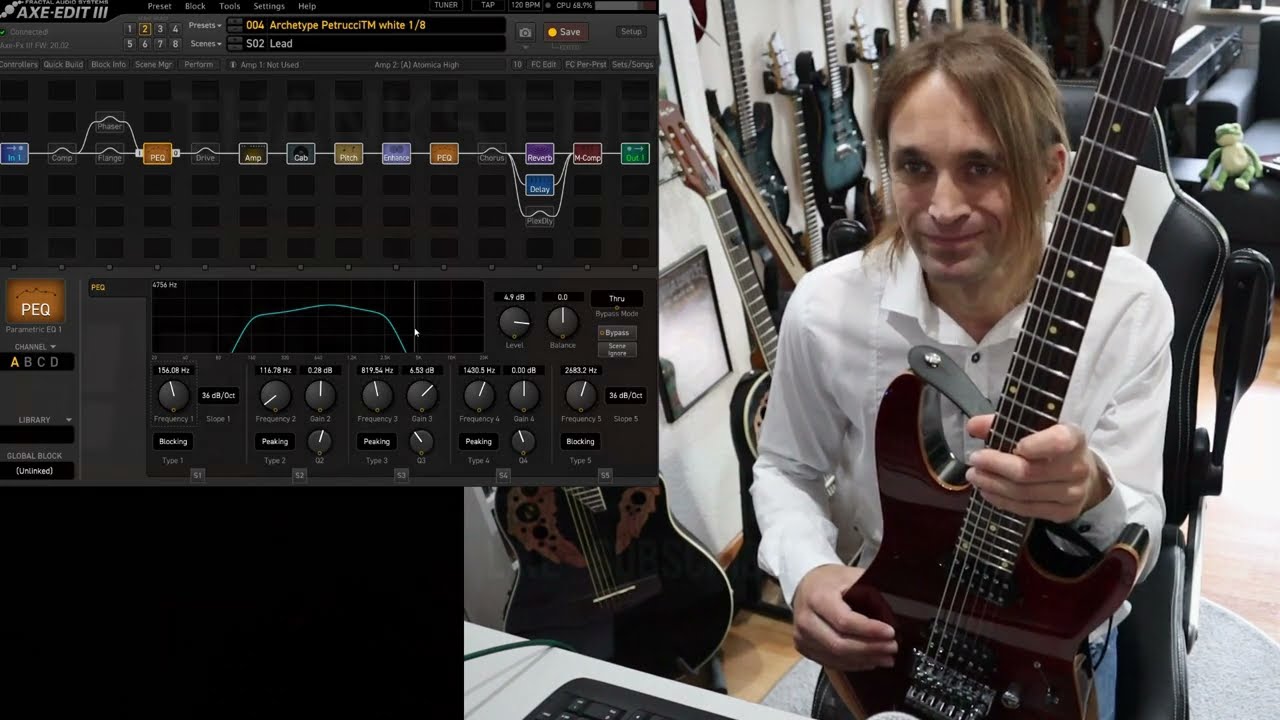The height and width of the screenshot is (720, 1280).
Task: Click the Q2 knob
Action: pos(320,441)
